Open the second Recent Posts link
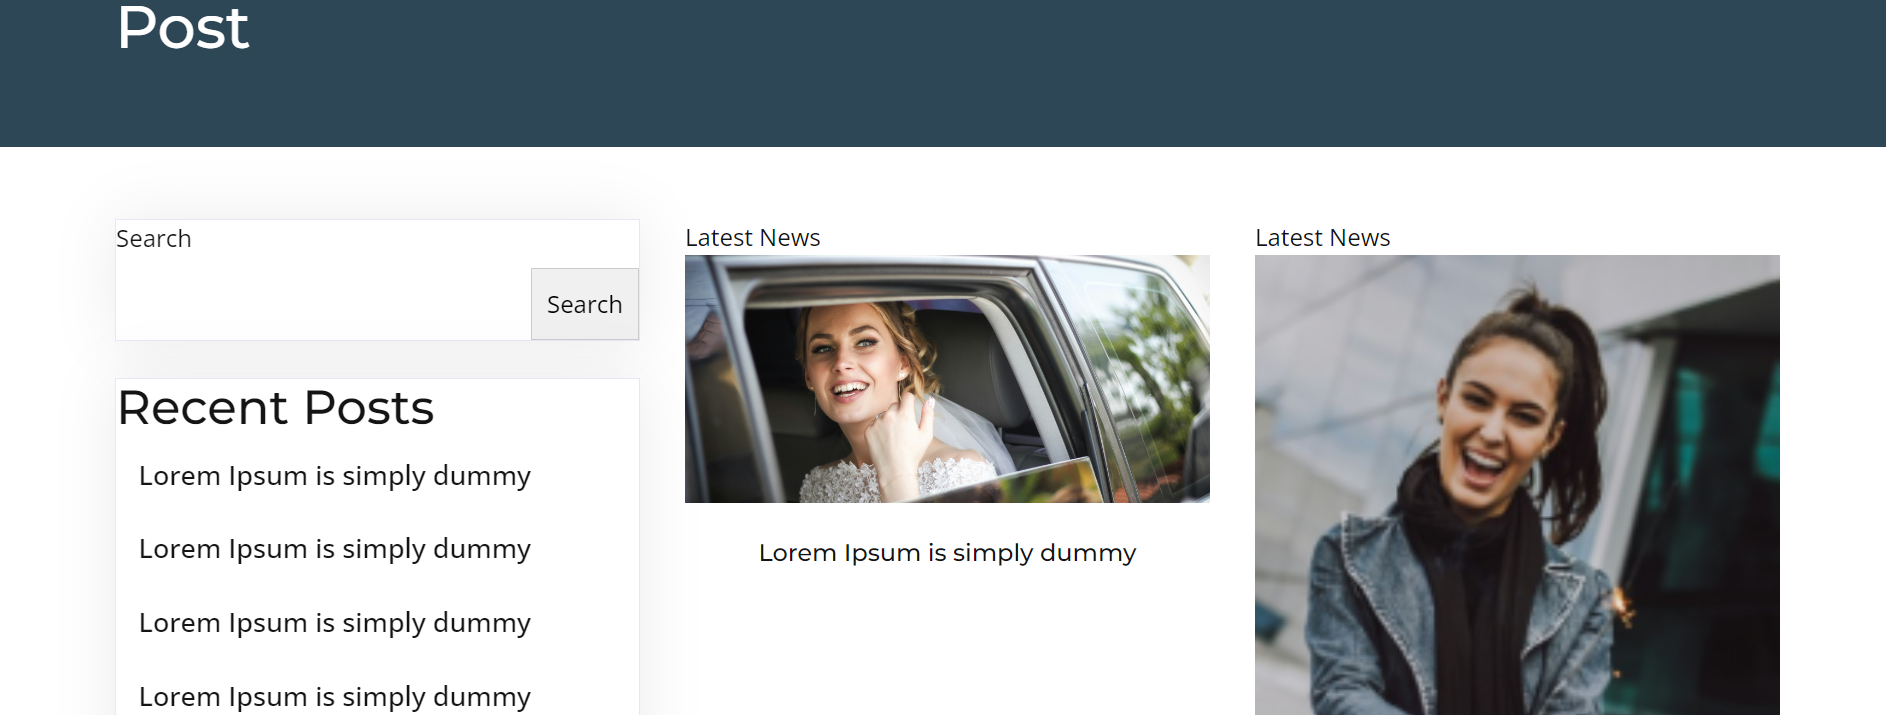1886x715 pixels. (334, 549)
